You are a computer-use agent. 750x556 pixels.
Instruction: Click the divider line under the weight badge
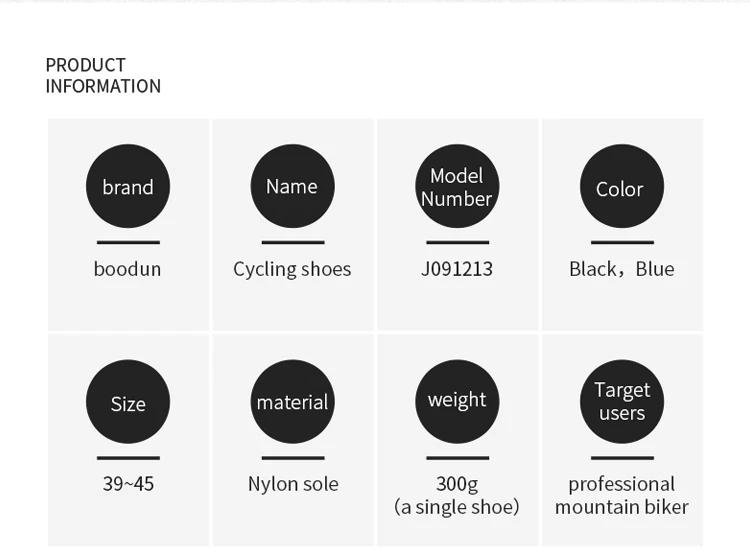coord(457,457)
